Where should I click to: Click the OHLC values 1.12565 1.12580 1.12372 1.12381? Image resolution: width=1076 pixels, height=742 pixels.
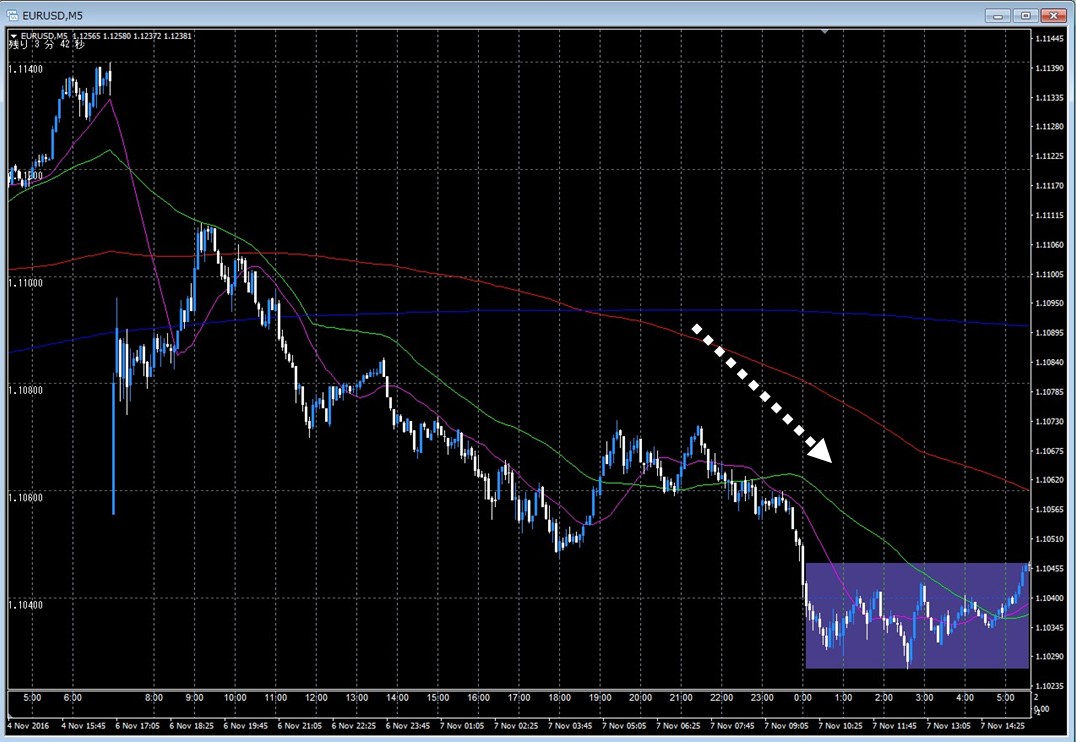point(132,36)
